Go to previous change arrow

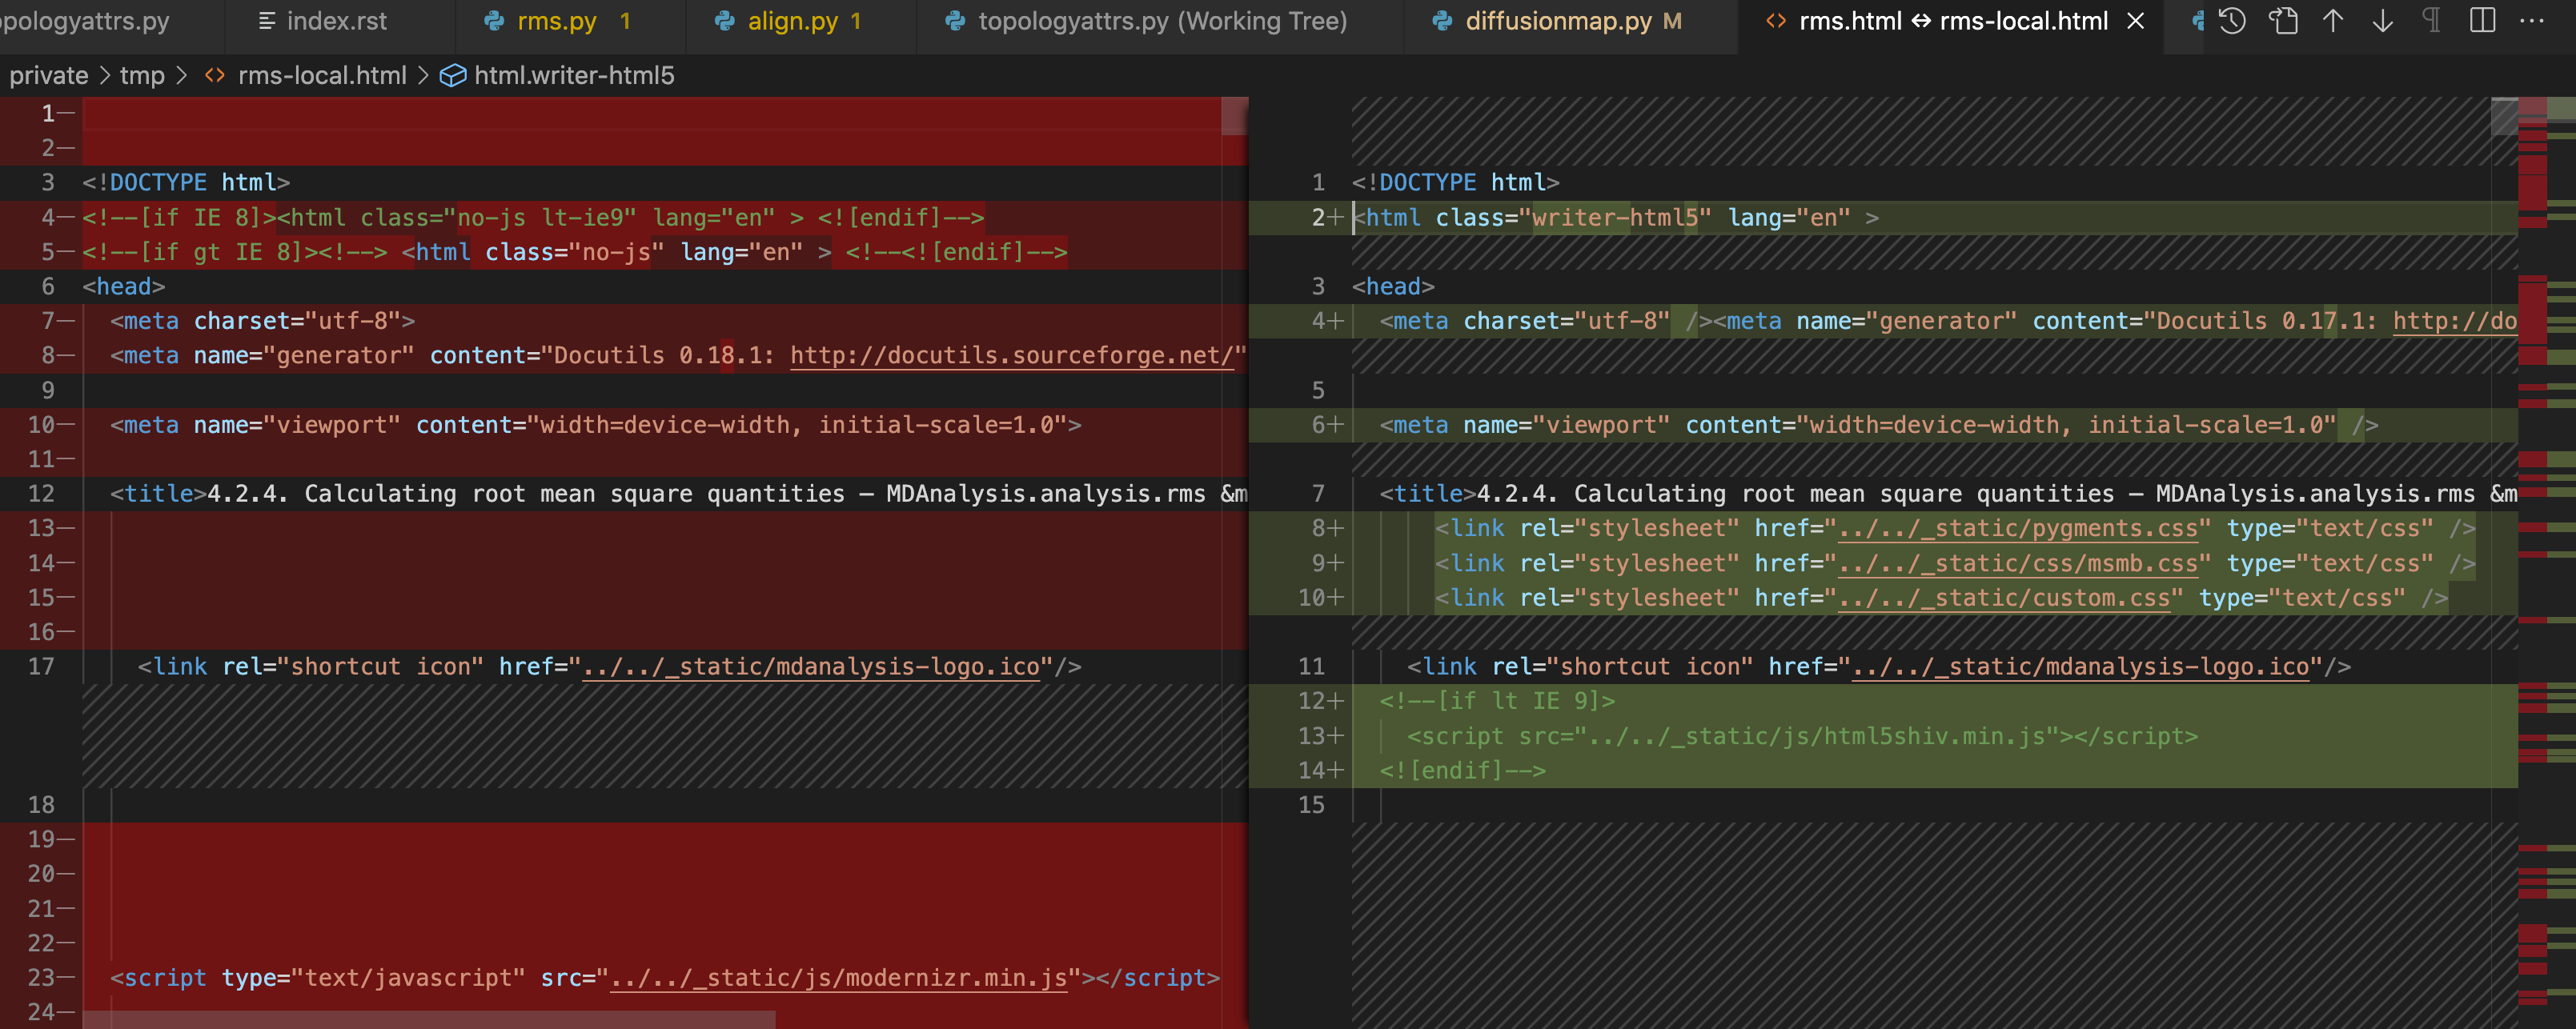coord(2333,21)
